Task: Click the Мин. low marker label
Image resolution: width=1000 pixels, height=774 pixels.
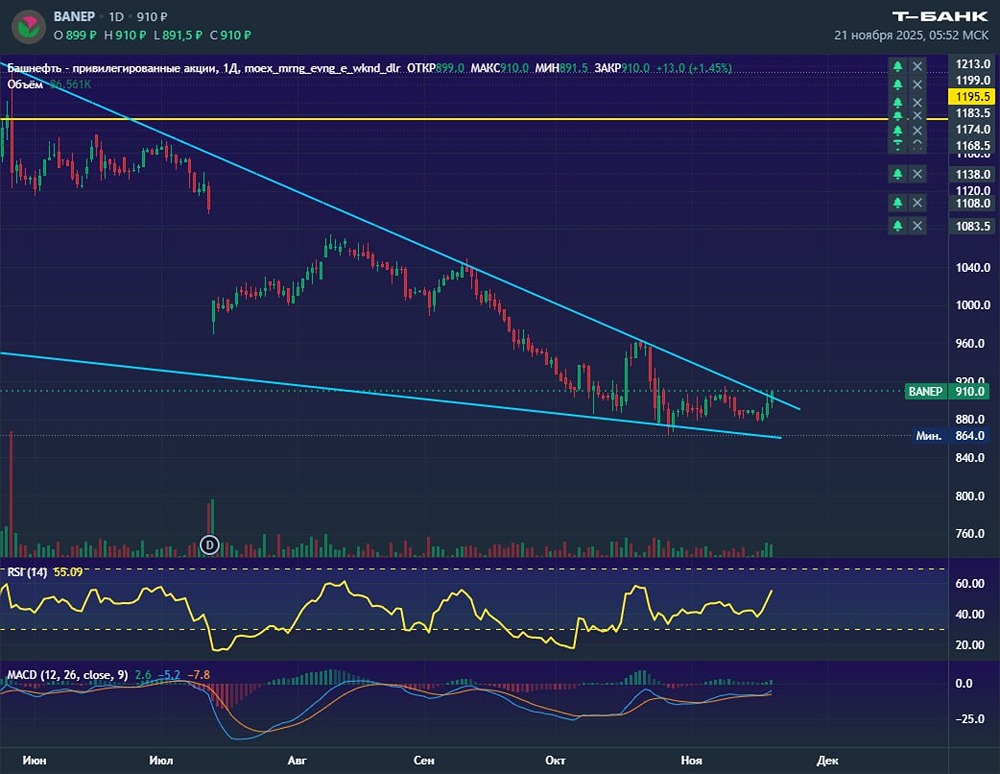Action: pyautogui.click(x=928, y=436)
